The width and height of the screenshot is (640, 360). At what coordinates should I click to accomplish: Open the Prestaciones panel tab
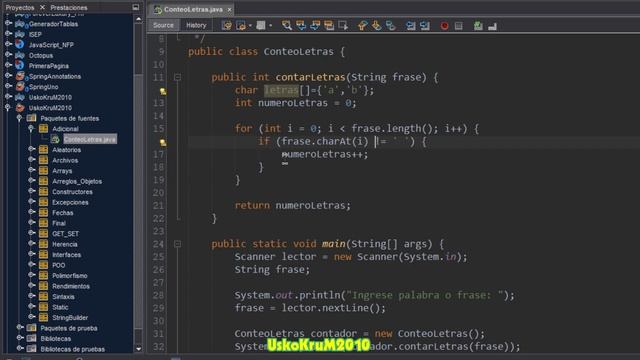click(69, 7)
